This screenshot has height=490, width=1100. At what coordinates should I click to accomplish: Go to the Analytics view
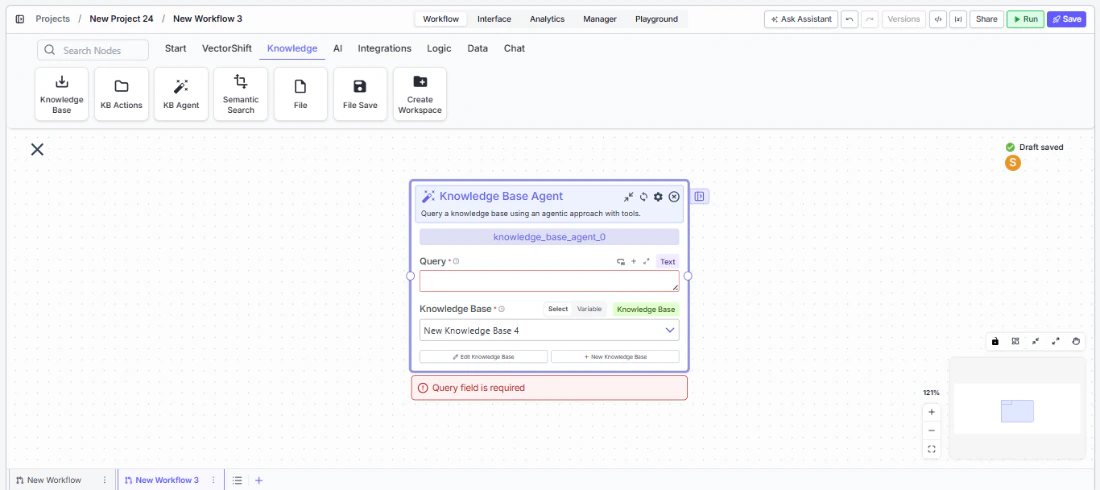click(x=547, y=19)
